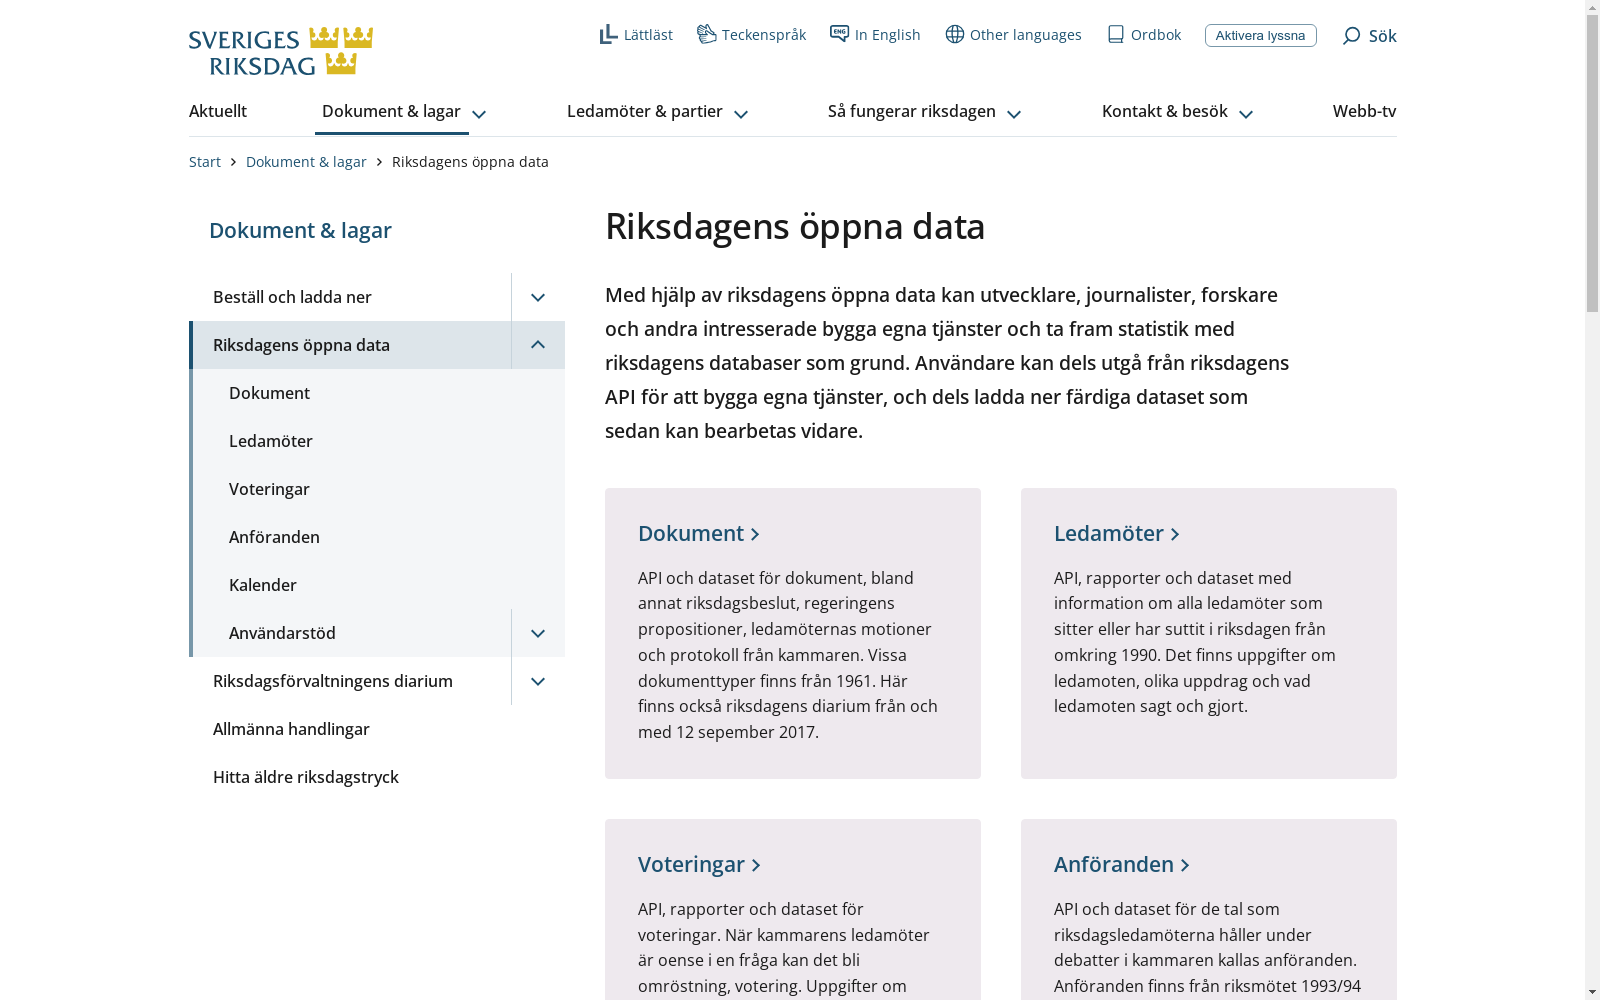1600x1000 pixels.
Task: Open Lättläst easy-read version
Action: 636,35
